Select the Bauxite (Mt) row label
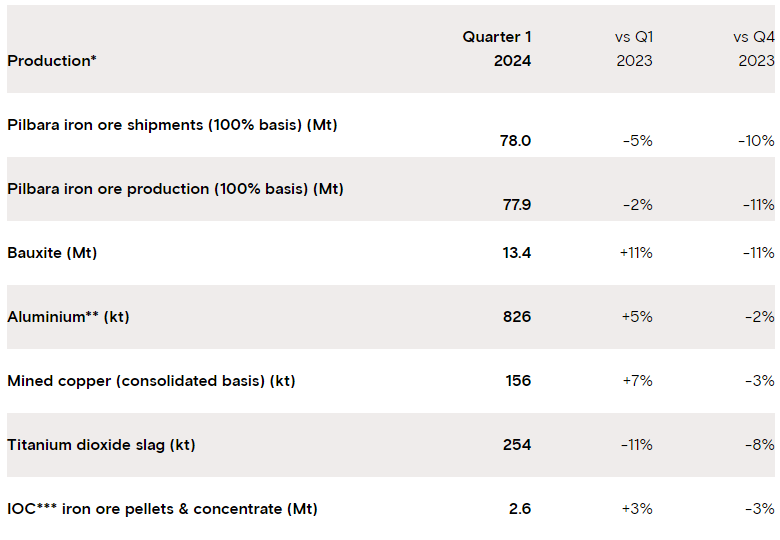The width and height of the screenshot is (780, 540). coord(52,253)
